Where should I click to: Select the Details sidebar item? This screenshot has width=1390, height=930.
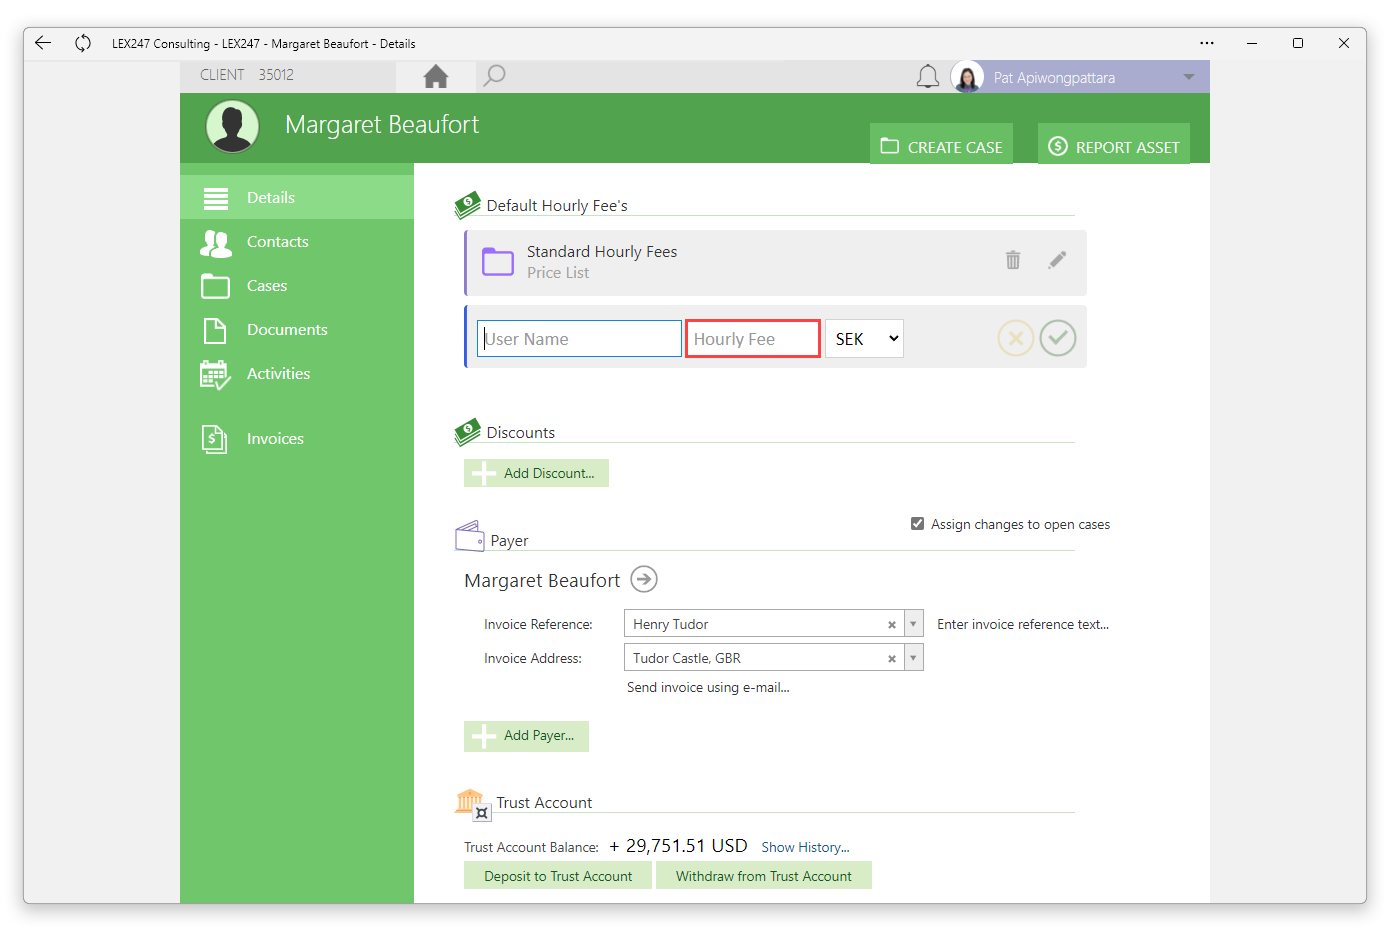[x=297, y=197]
